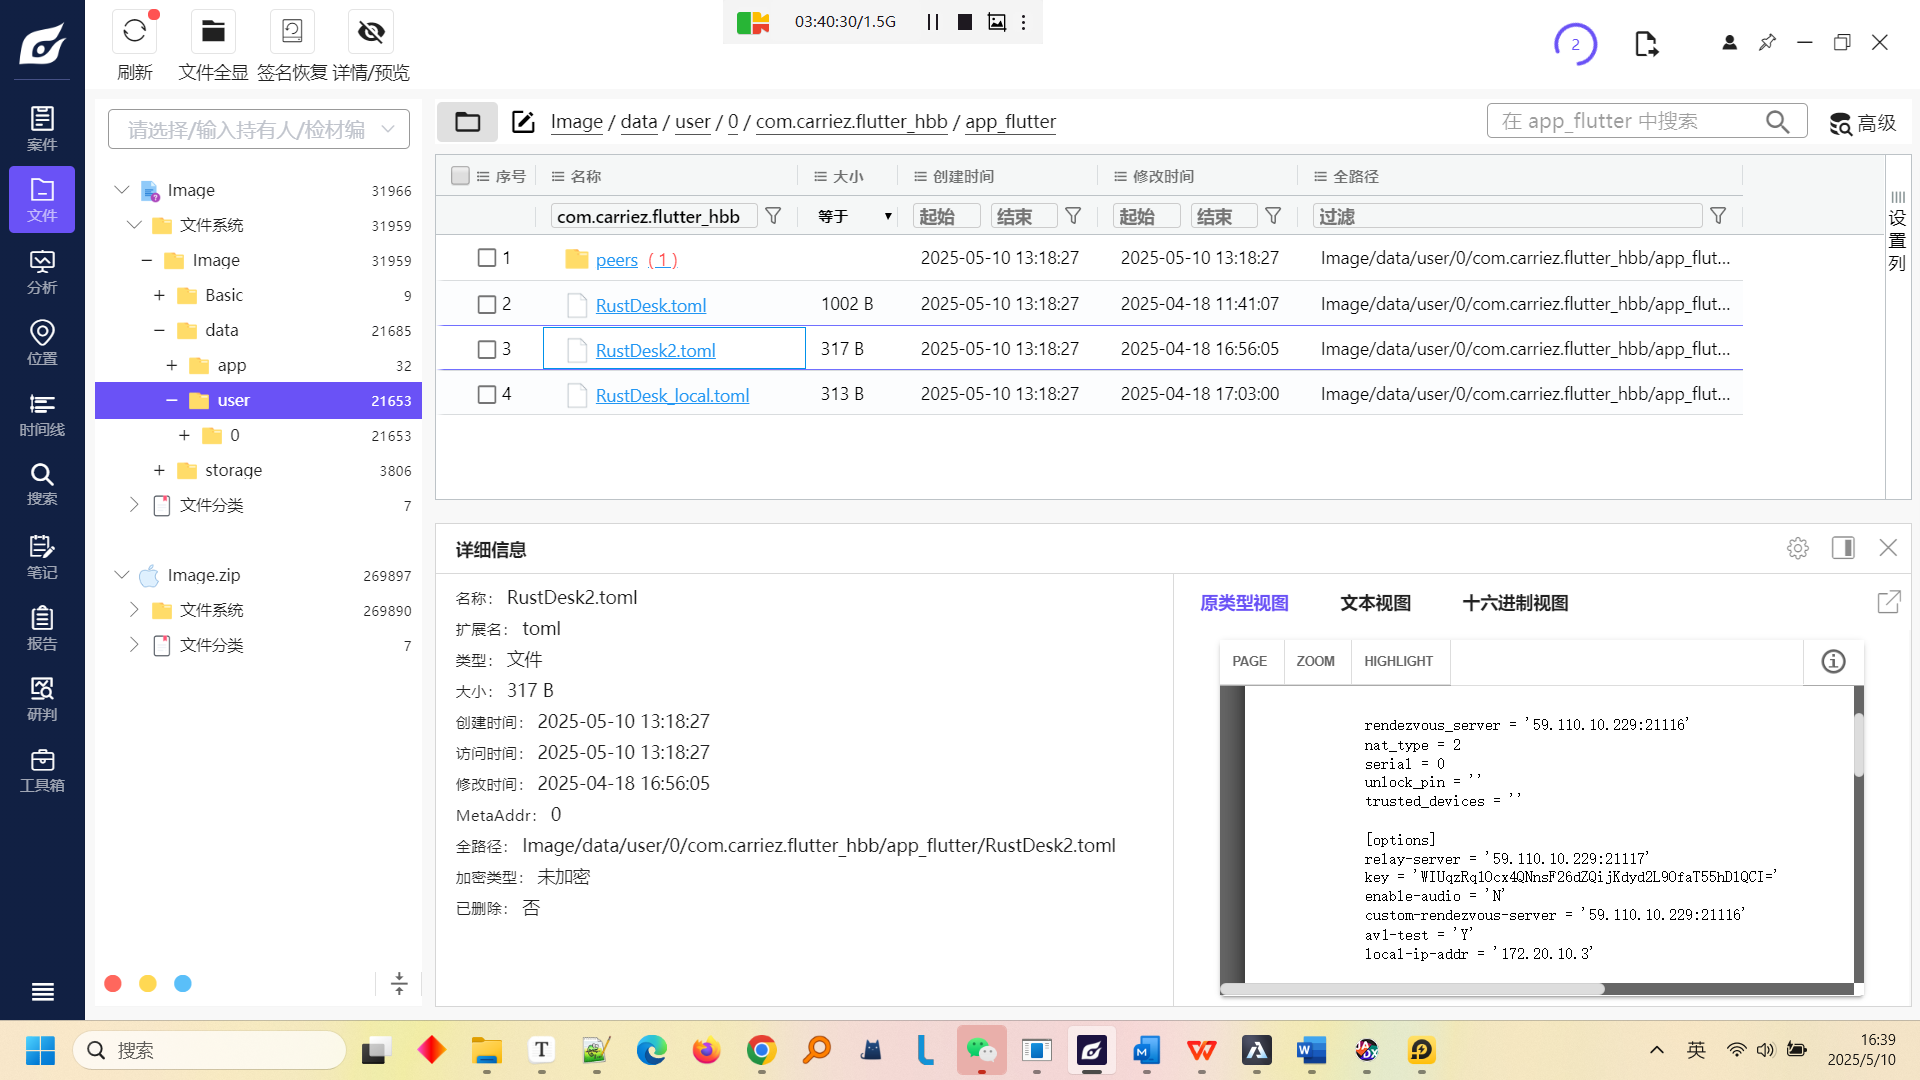The image size is (1920, 1080).
Task: Switch to 原类型视图 tab
Action: coord(1244,603)
